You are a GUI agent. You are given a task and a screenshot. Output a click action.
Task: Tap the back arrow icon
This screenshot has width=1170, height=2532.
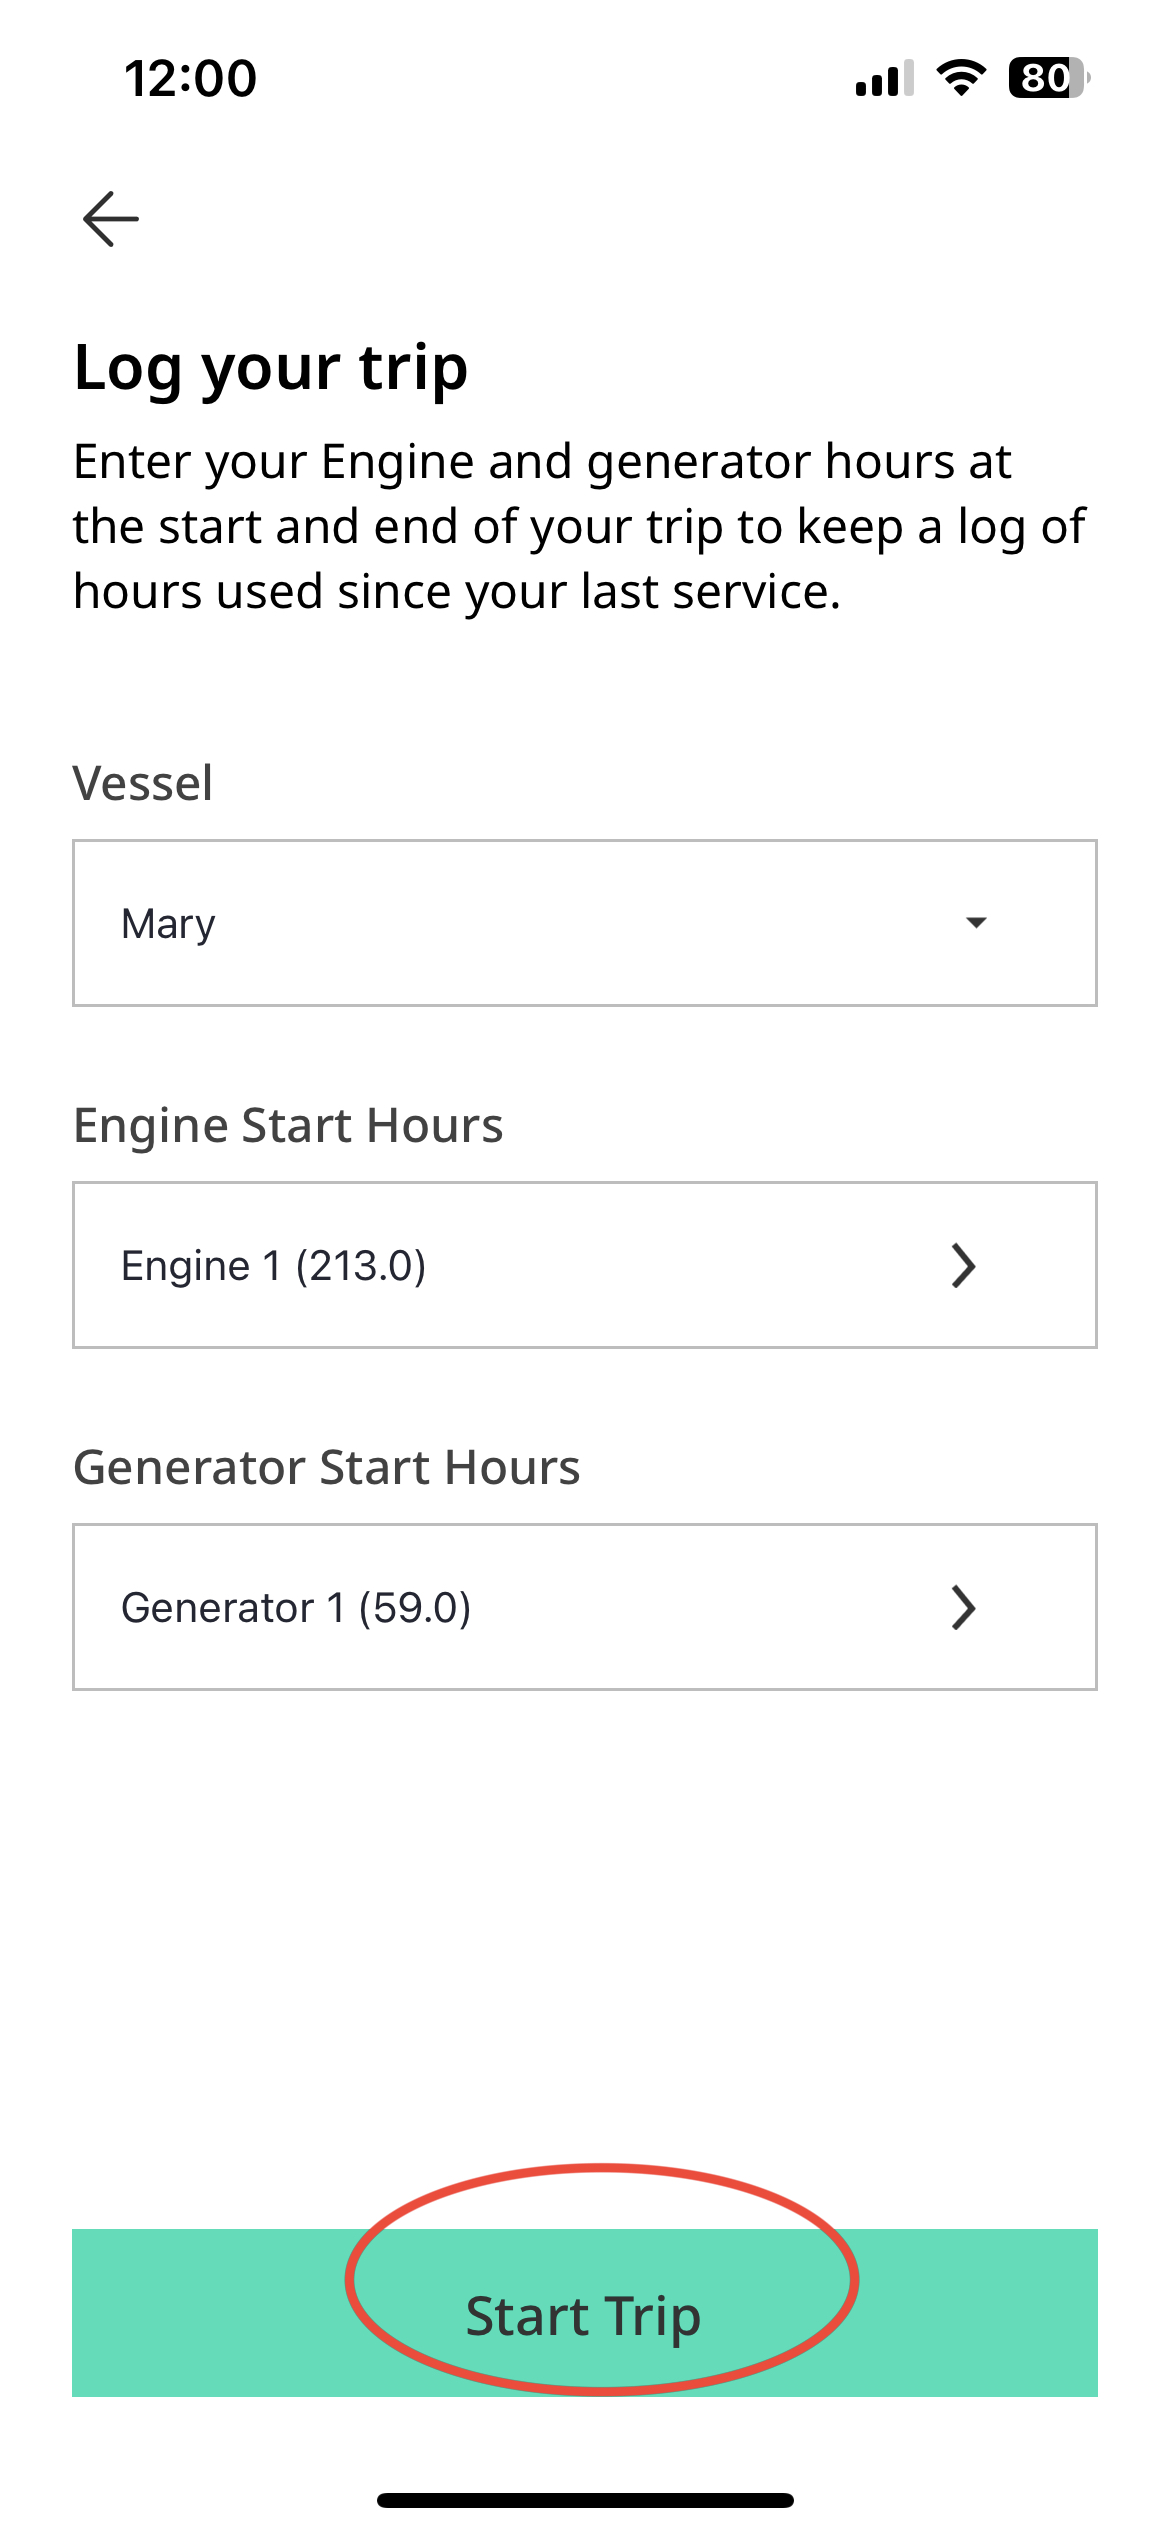coord(110,219)
